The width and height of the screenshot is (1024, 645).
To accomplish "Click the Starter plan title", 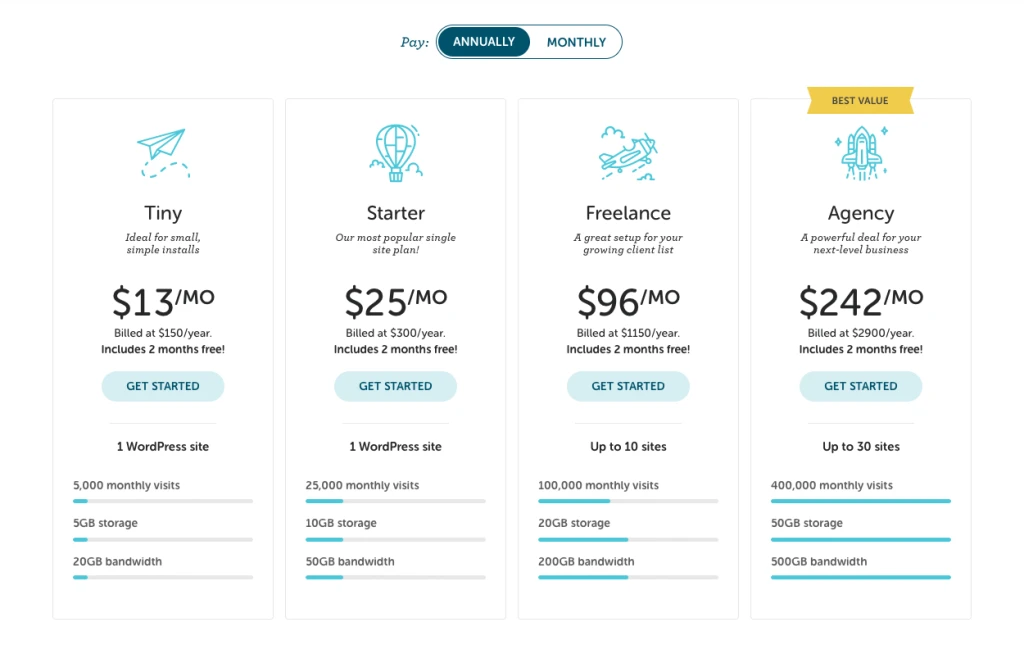I will [x=395, y=213].
